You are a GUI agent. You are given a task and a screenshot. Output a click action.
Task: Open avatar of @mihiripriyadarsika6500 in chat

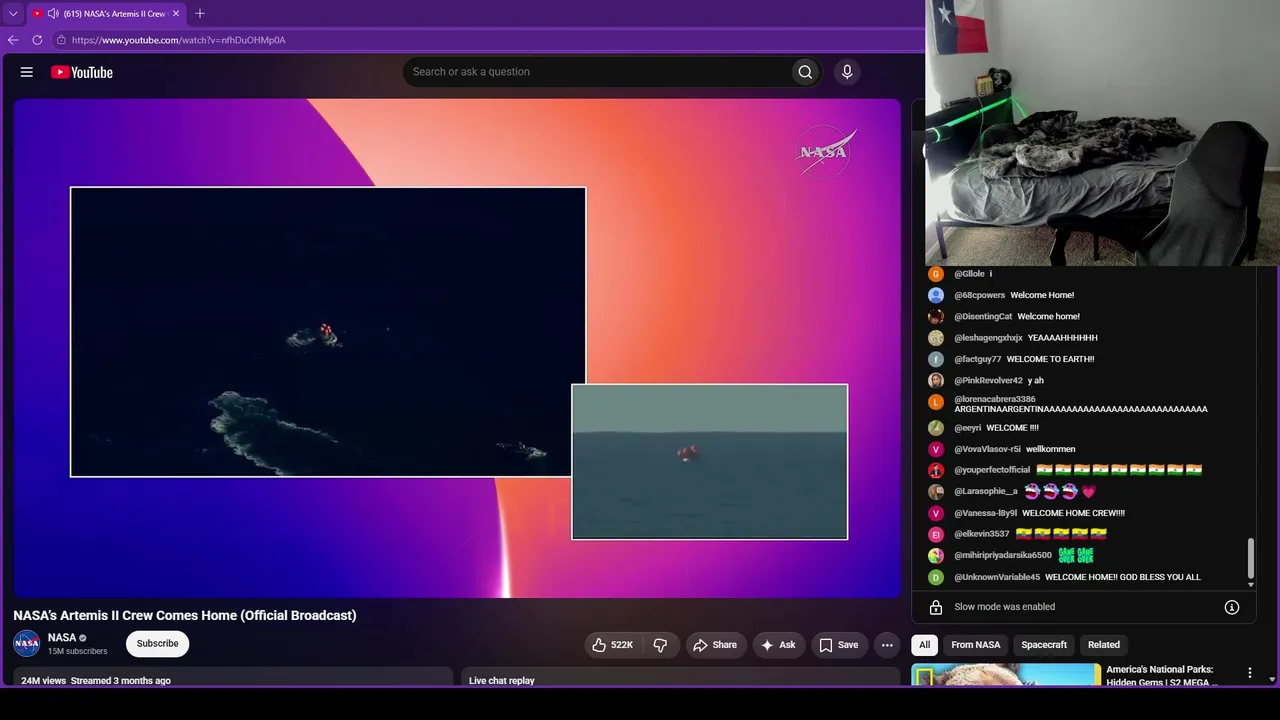[x=936, y=555]
